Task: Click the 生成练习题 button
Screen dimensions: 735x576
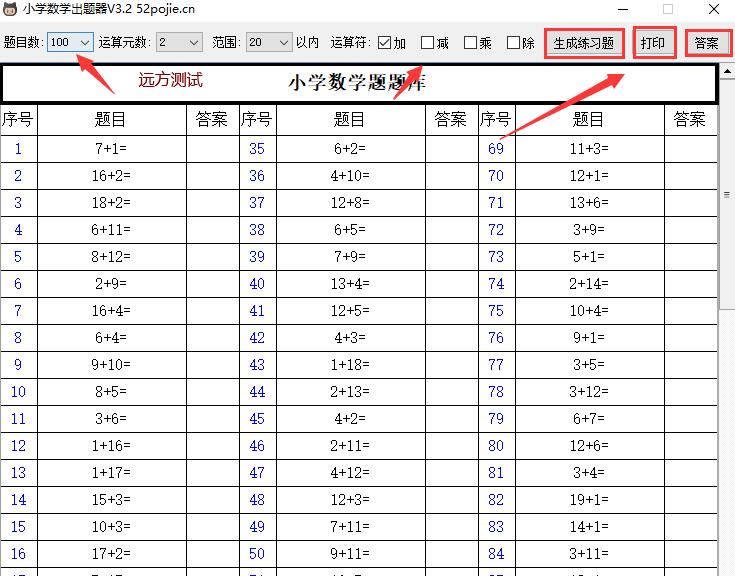Action: click(584, 44)
